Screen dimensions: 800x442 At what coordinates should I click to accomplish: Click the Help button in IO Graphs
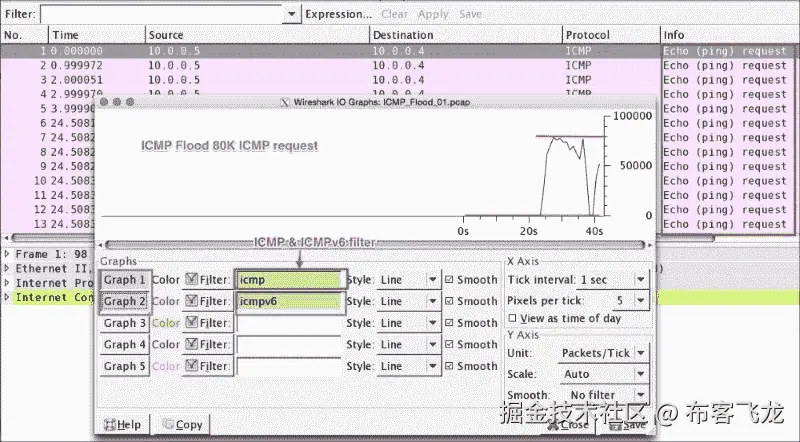123,425
